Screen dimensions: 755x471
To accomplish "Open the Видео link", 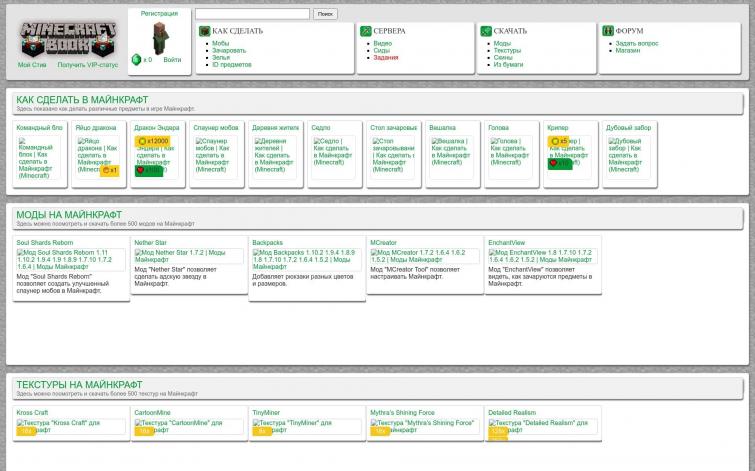I will [382, 43].
